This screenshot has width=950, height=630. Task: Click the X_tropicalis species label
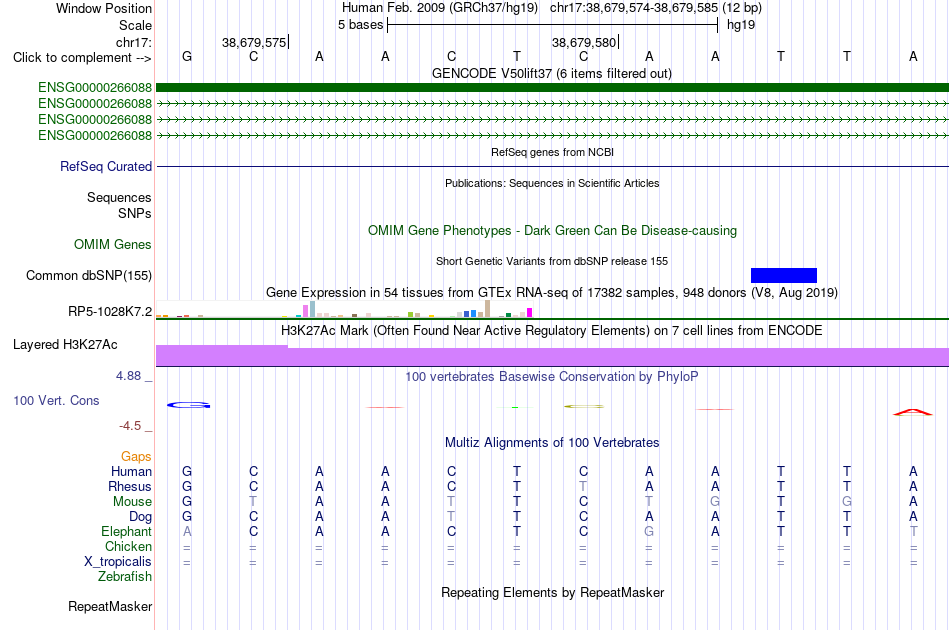(118, 562)
